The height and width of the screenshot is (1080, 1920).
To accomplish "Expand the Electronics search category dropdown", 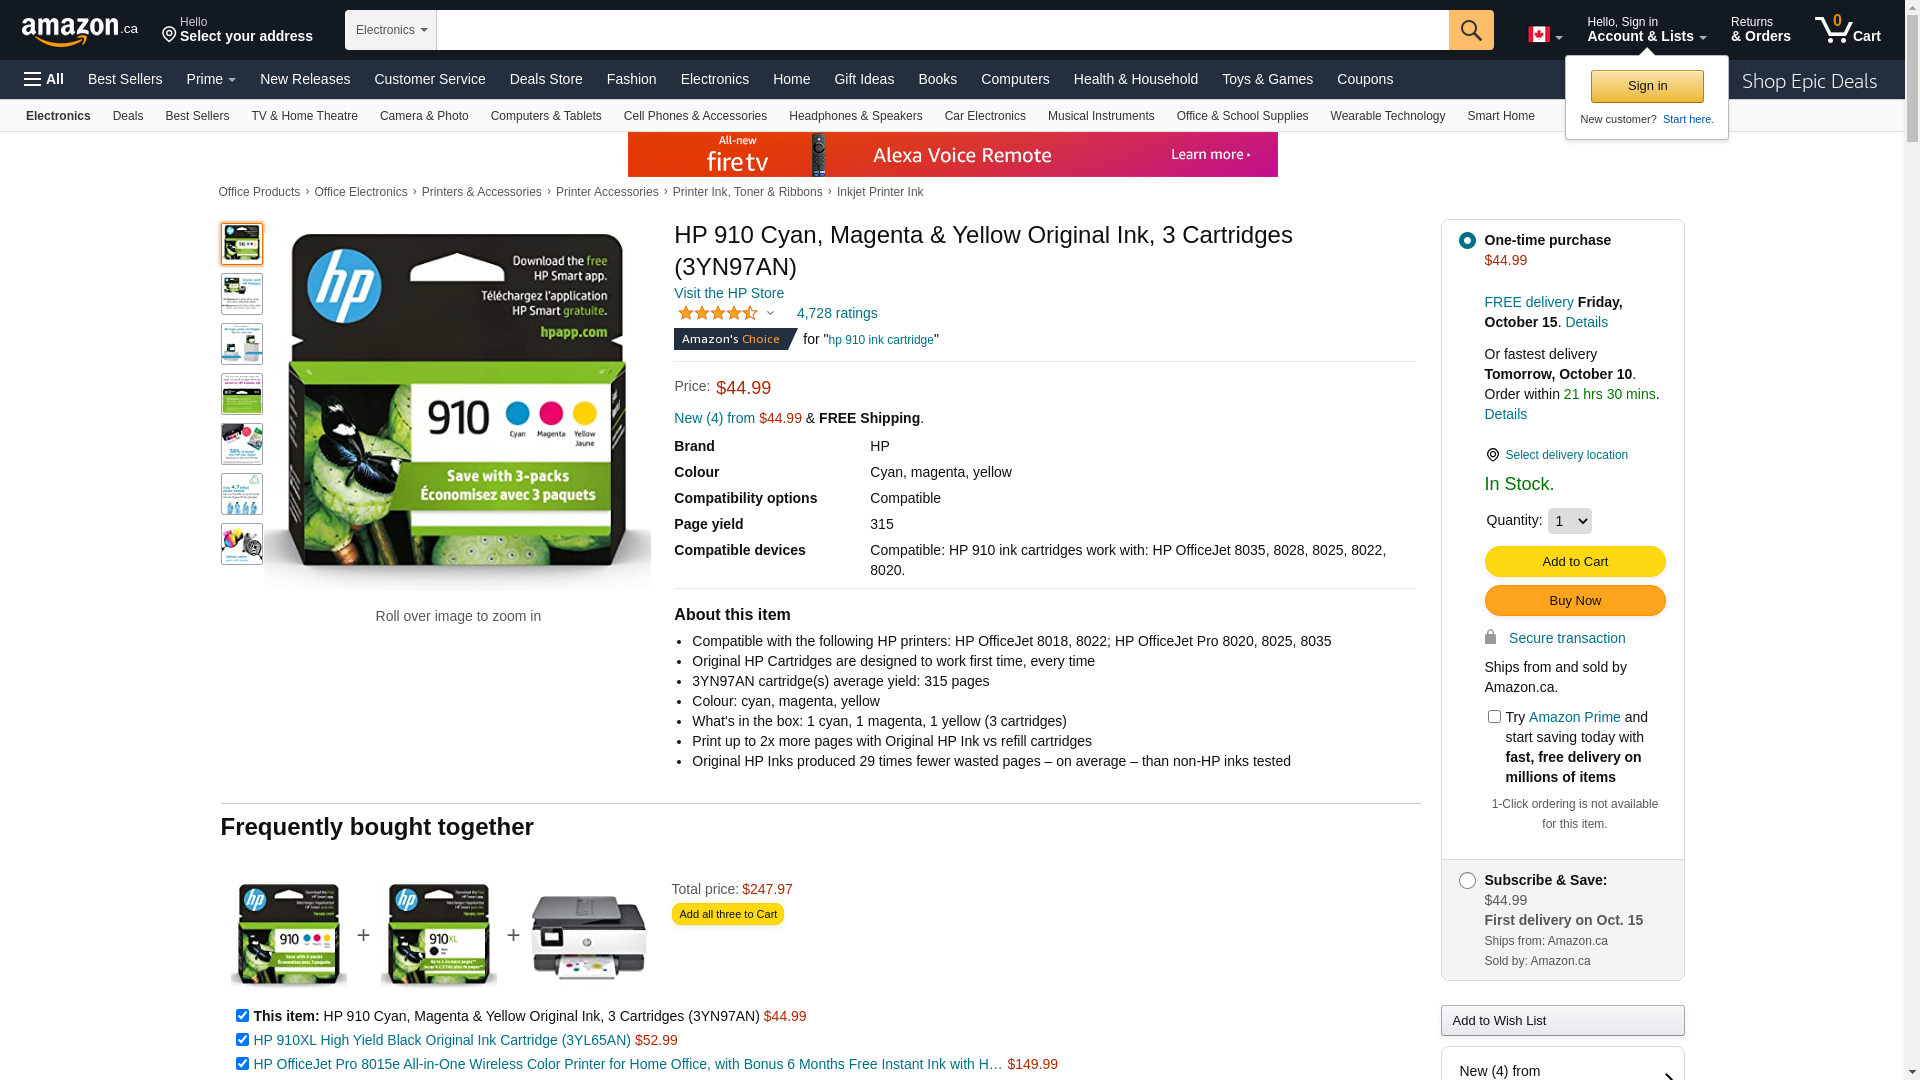I will pos(391,30).
